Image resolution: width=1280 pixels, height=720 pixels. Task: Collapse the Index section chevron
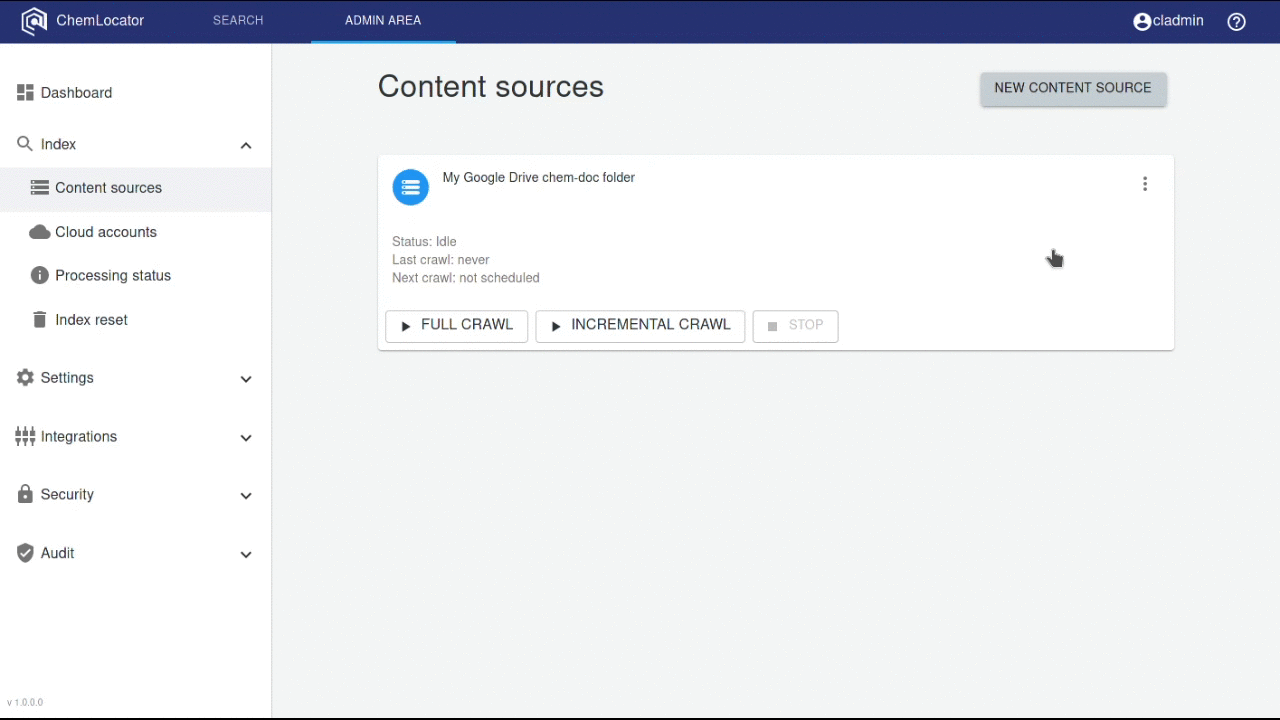[246, 145]
